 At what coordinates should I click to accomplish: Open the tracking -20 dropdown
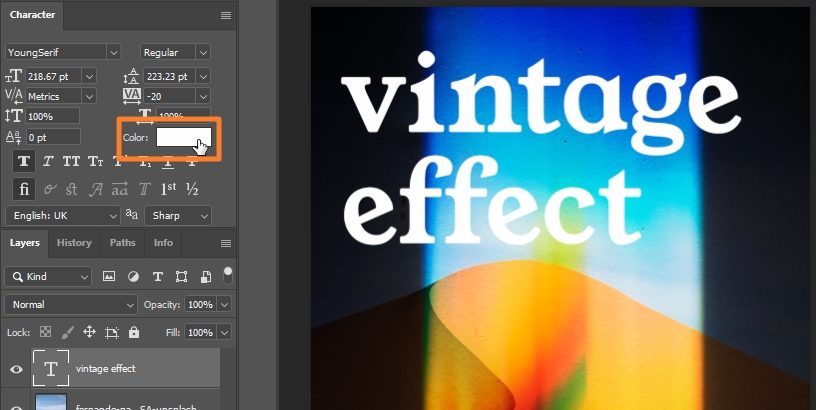tap(203, 96)
